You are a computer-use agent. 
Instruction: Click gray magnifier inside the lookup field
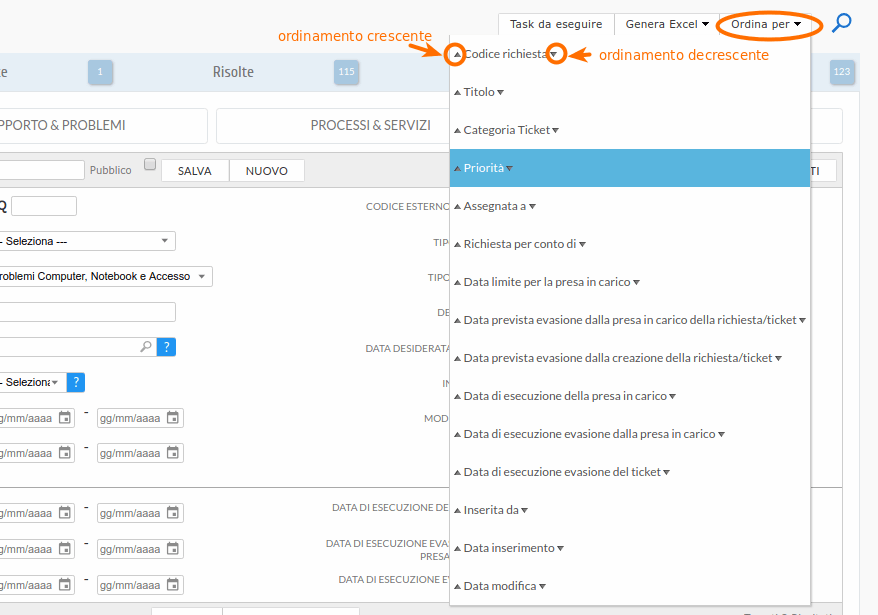tap(146, 347)
